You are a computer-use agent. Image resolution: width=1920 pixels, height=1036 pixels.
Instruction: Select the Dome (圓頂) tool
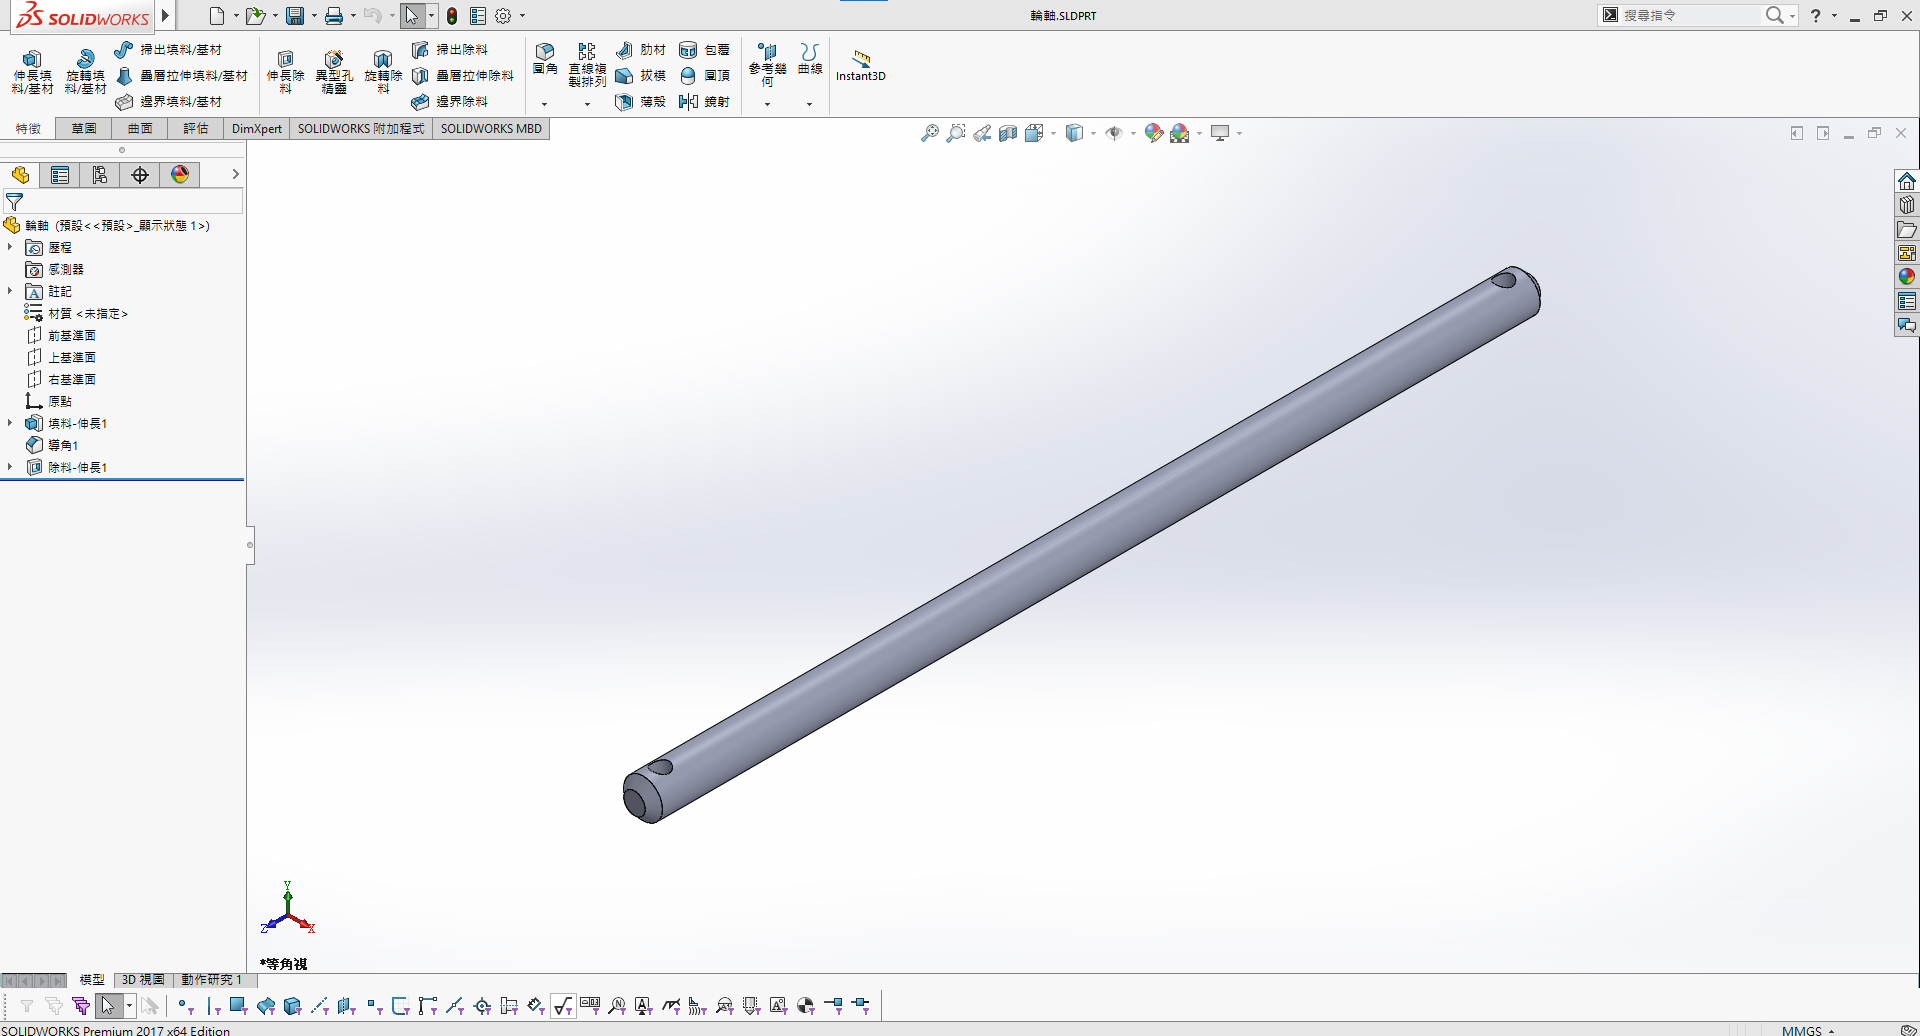(x=704, y=76)
